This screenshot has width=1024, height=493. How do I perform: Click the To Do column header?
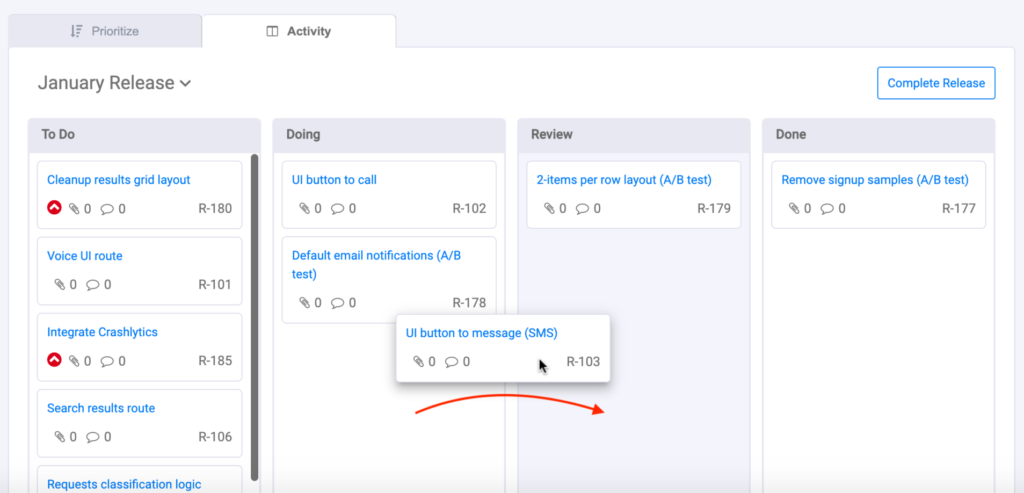click(x=144, y=135)
